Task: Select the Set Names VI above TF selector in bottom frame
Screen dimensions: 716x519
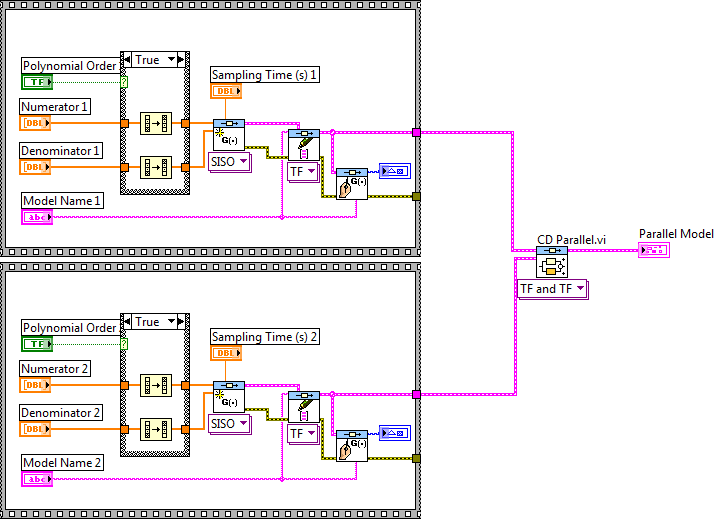Action: [304, 407]
